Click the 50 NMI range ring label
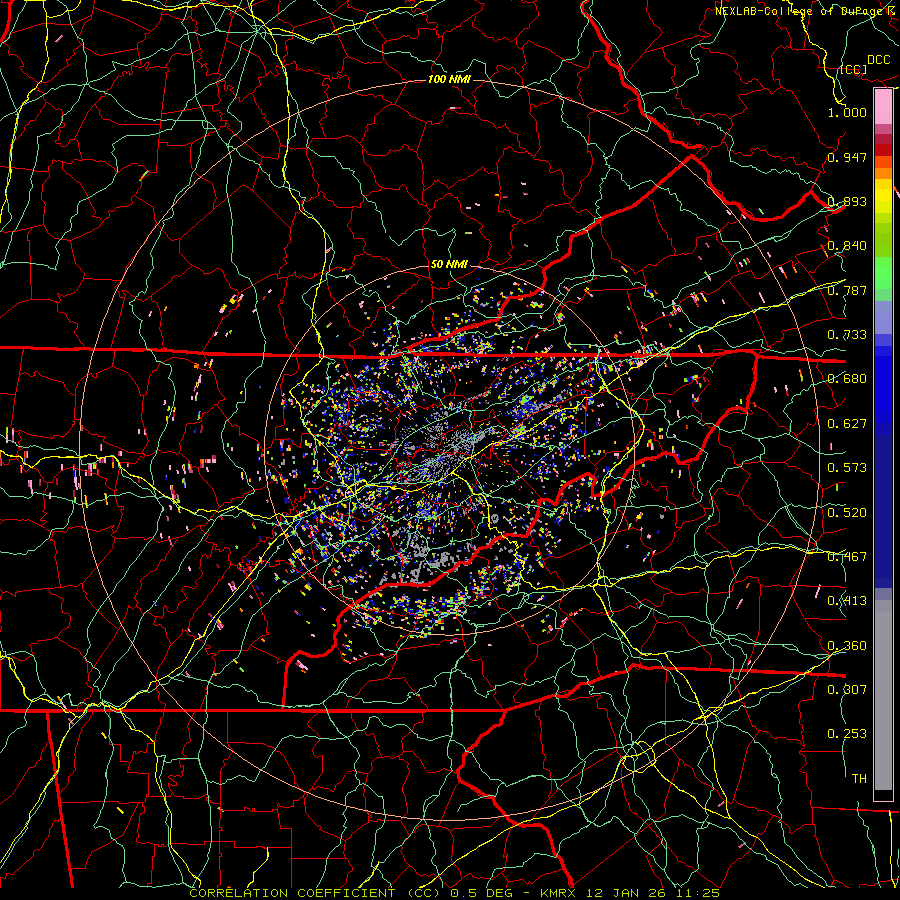Image resolution: width=900 pixels, height=900 pixels. tap(449, 264)
